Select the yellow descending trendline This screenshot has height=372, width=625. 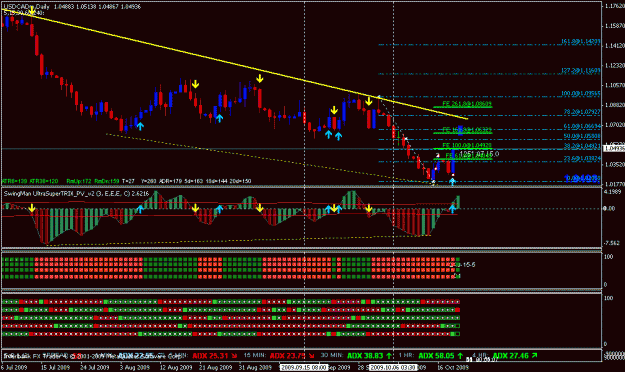tap(234, 64)
